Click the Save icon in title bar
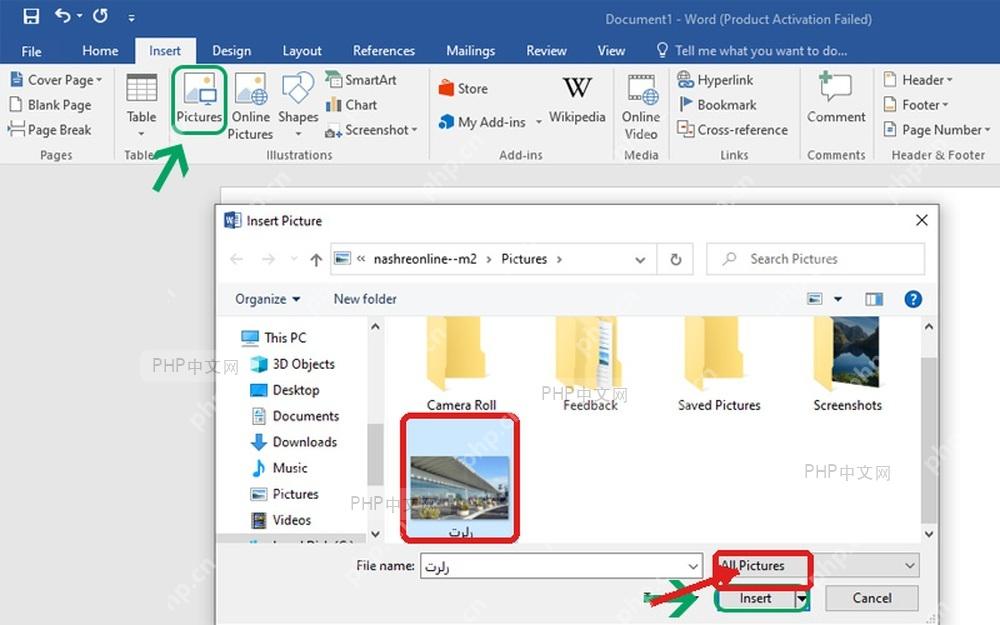1000x625 pixels. pos(31,16)
